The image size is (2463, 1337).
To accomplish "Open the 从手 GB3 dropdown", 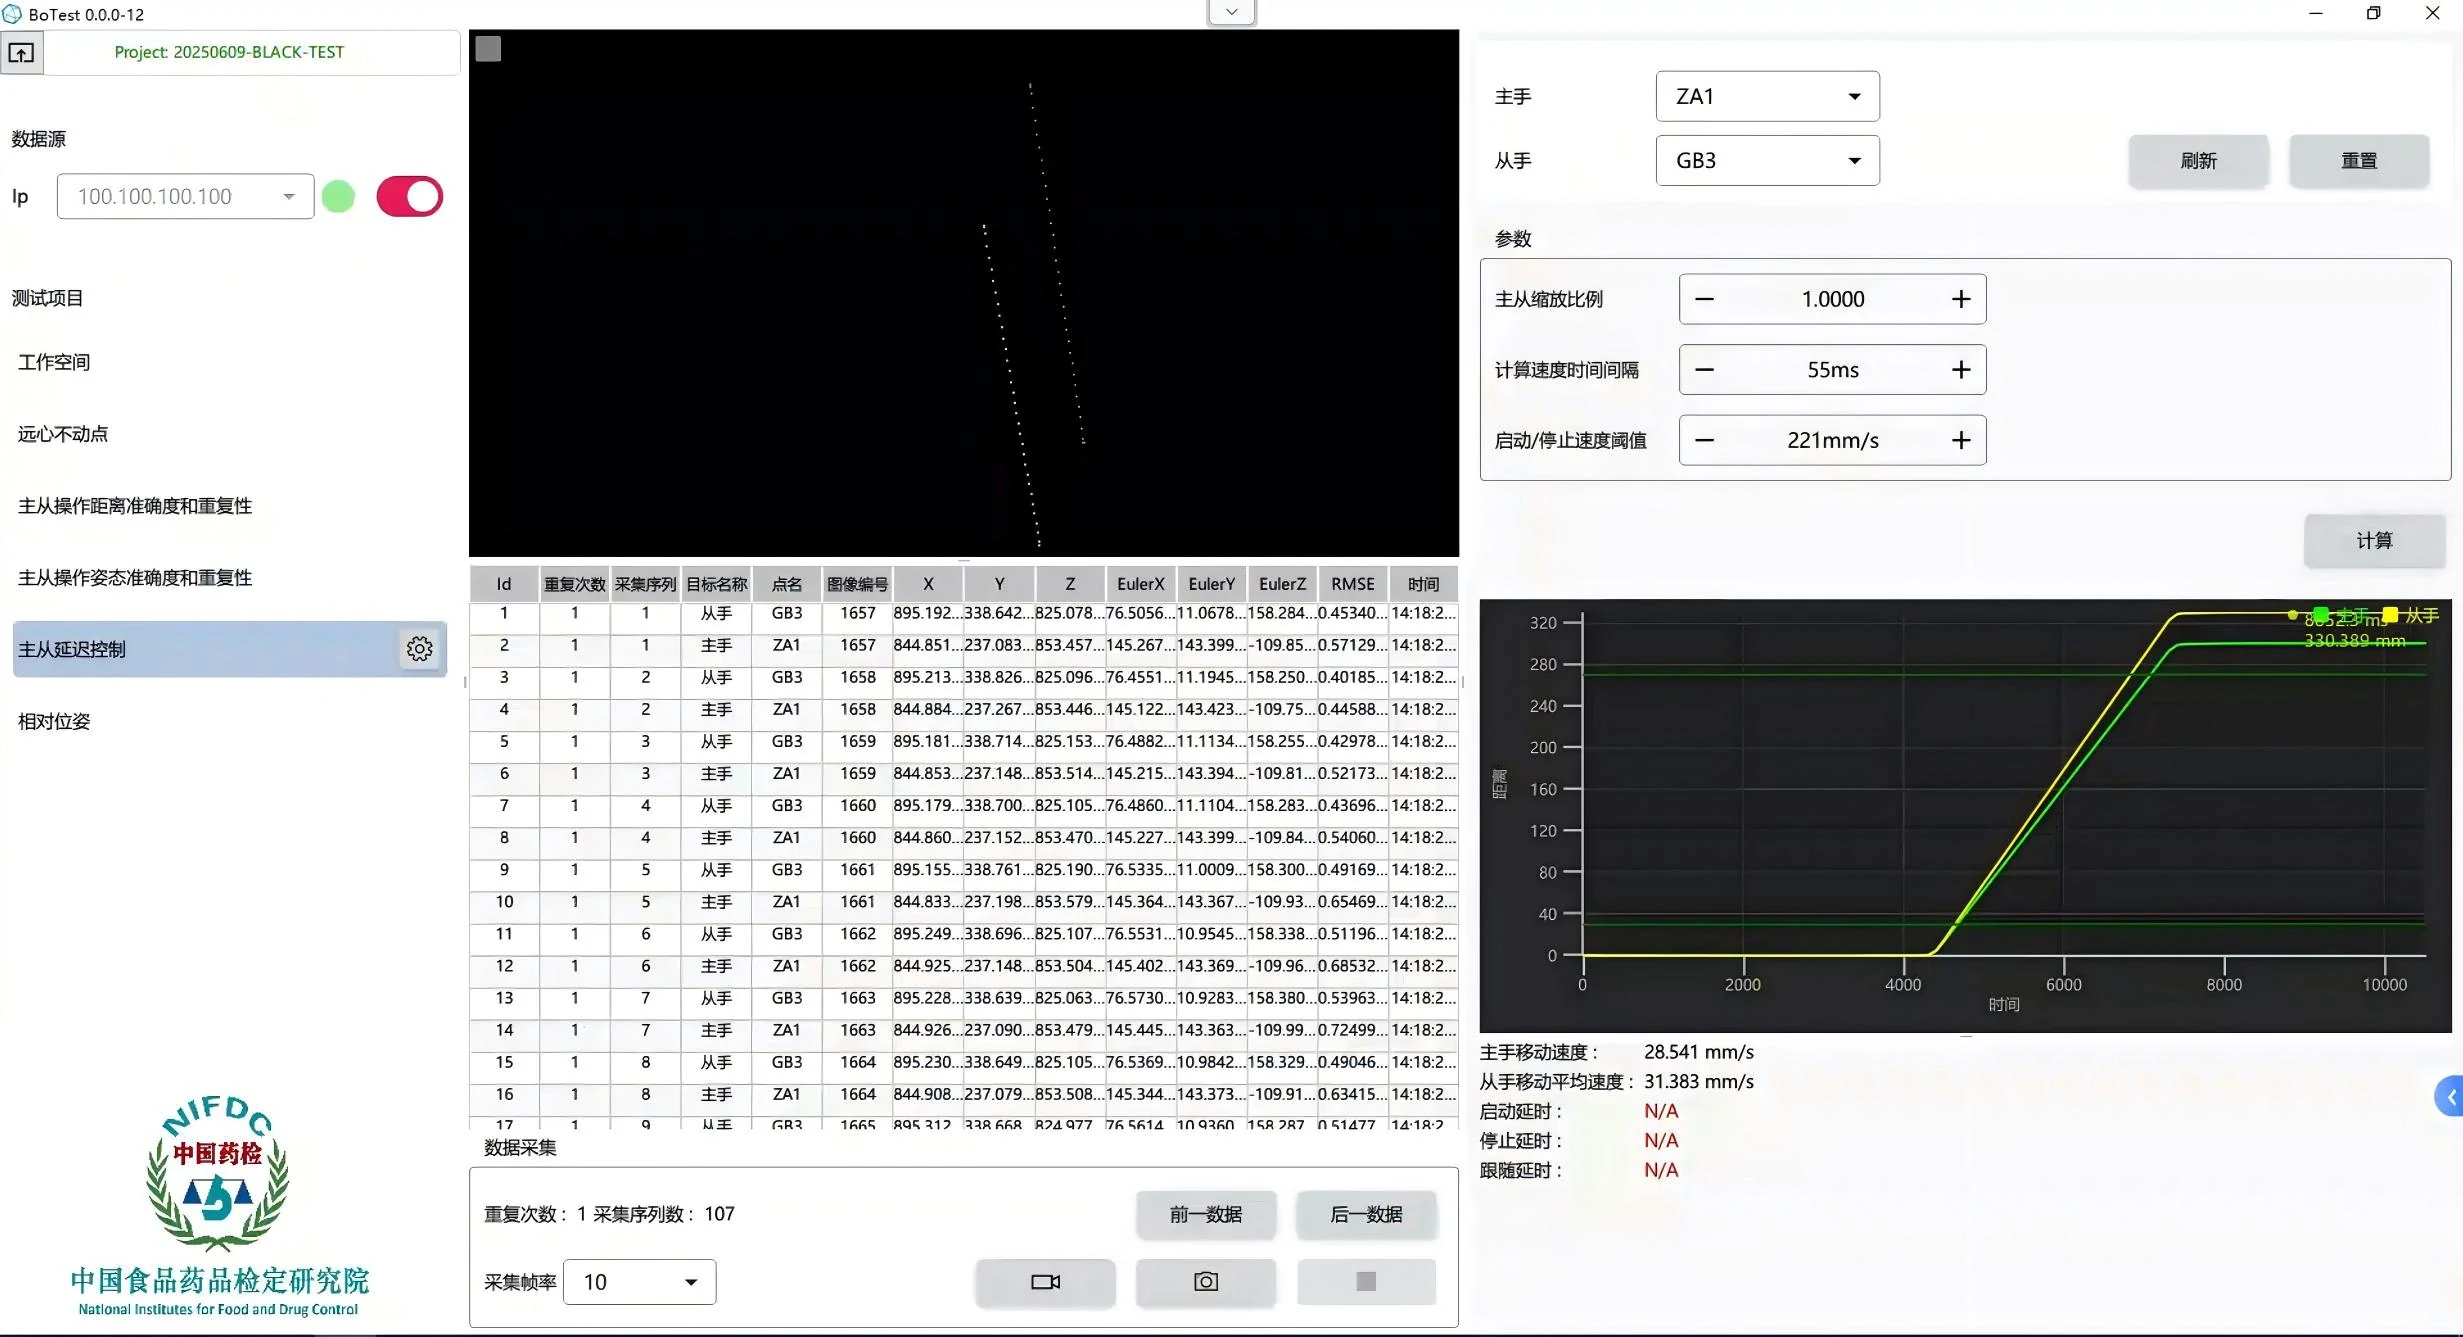I will pyautogui.click(x=1767, y=160).
